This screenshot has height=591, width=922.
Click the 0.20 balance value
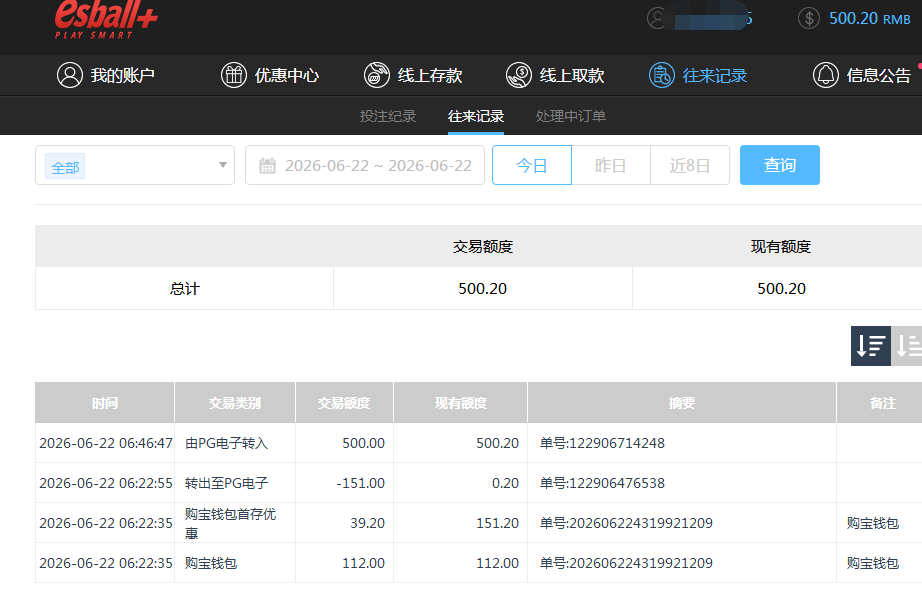(x=505, y=483)
